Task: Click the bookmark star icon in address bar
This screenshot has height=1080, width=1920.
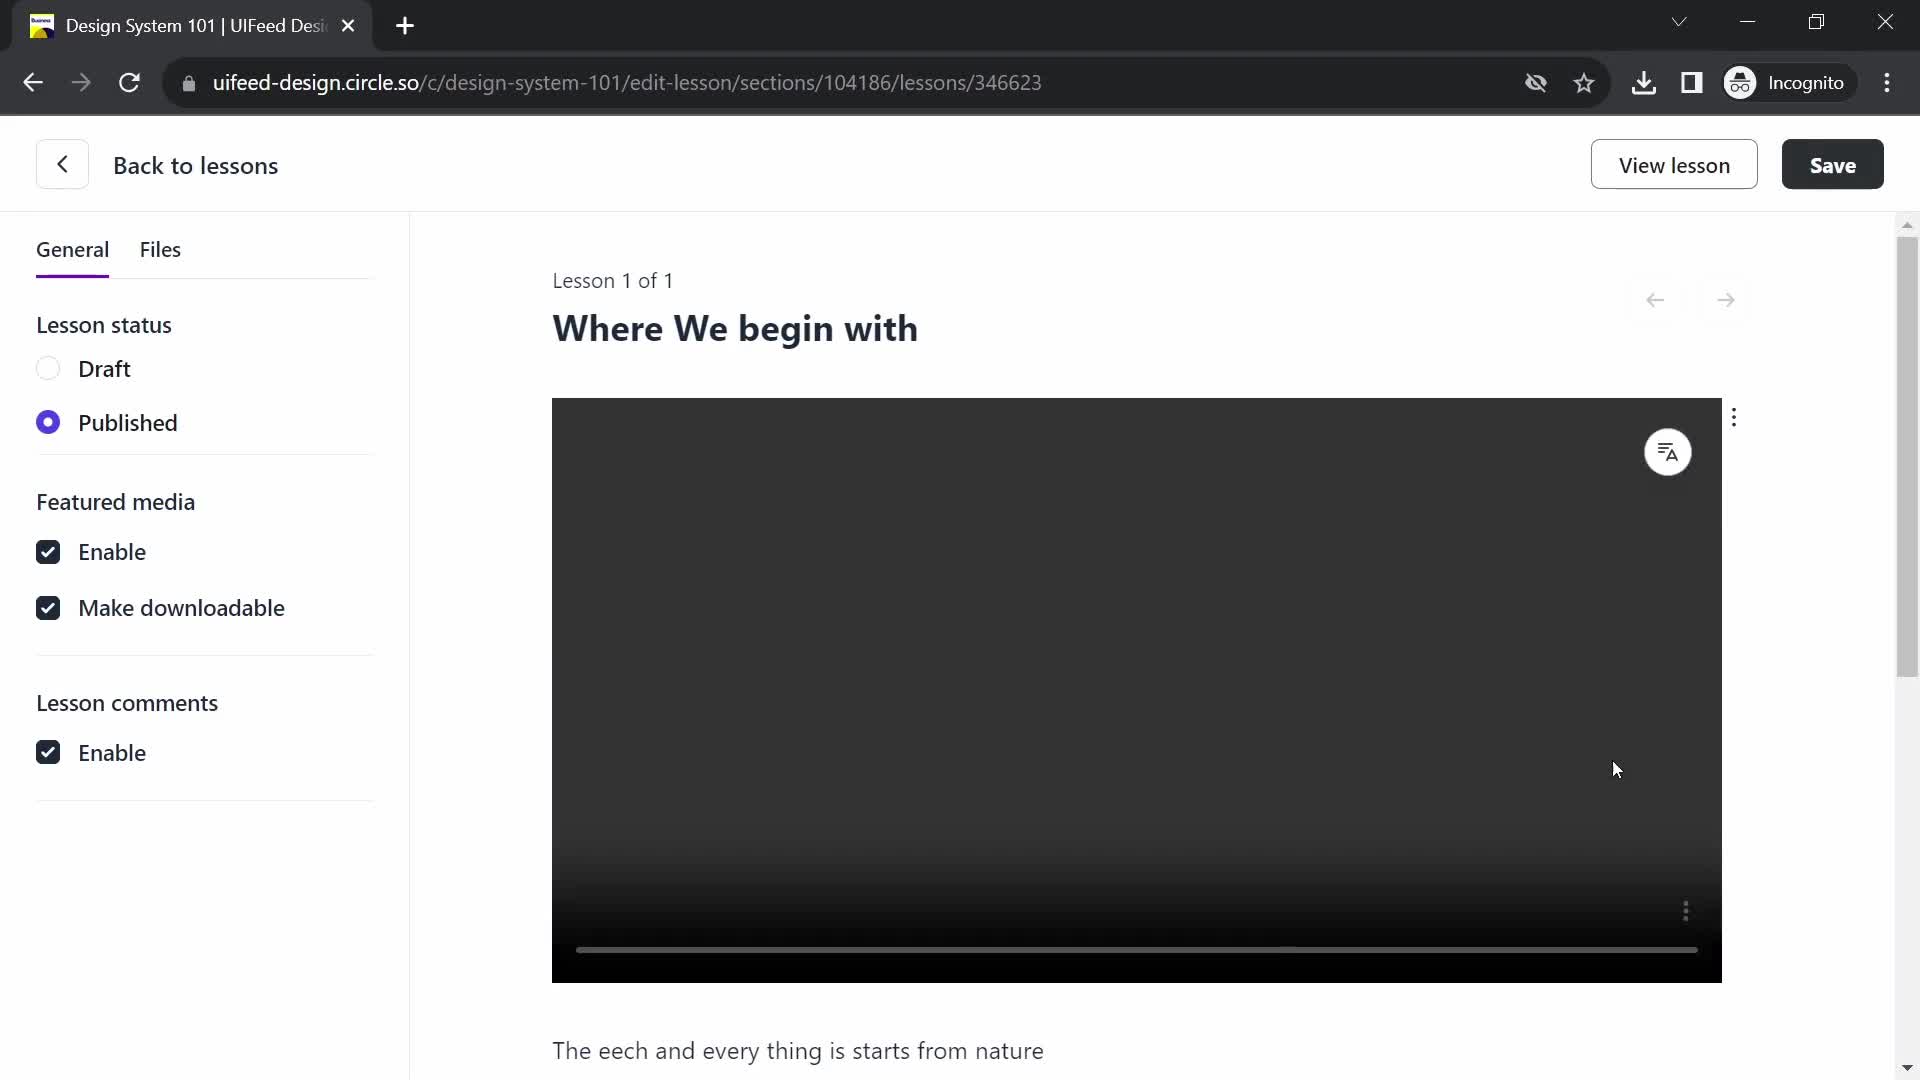Action: click(x=1584, y=82)
